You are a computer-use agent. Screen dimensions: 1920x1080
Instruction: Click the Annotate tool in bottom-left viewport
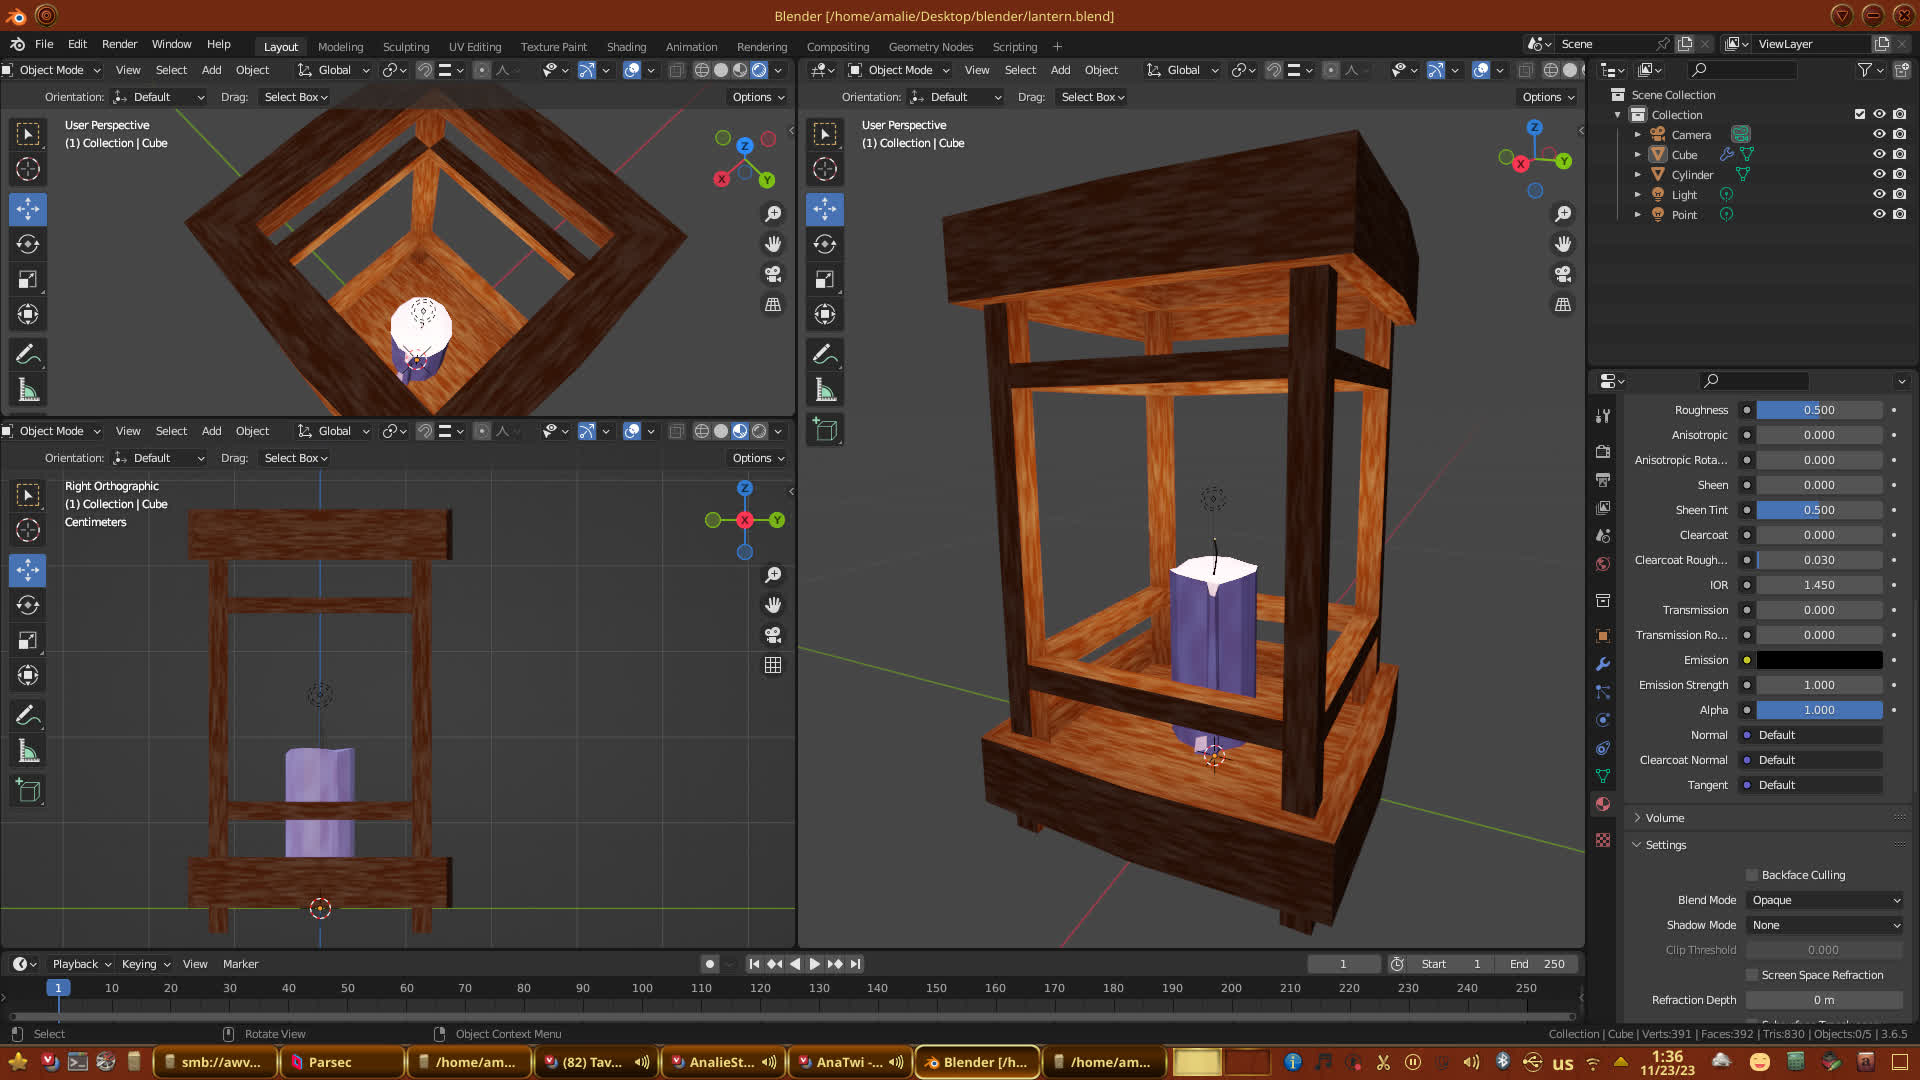click(28, 715)
